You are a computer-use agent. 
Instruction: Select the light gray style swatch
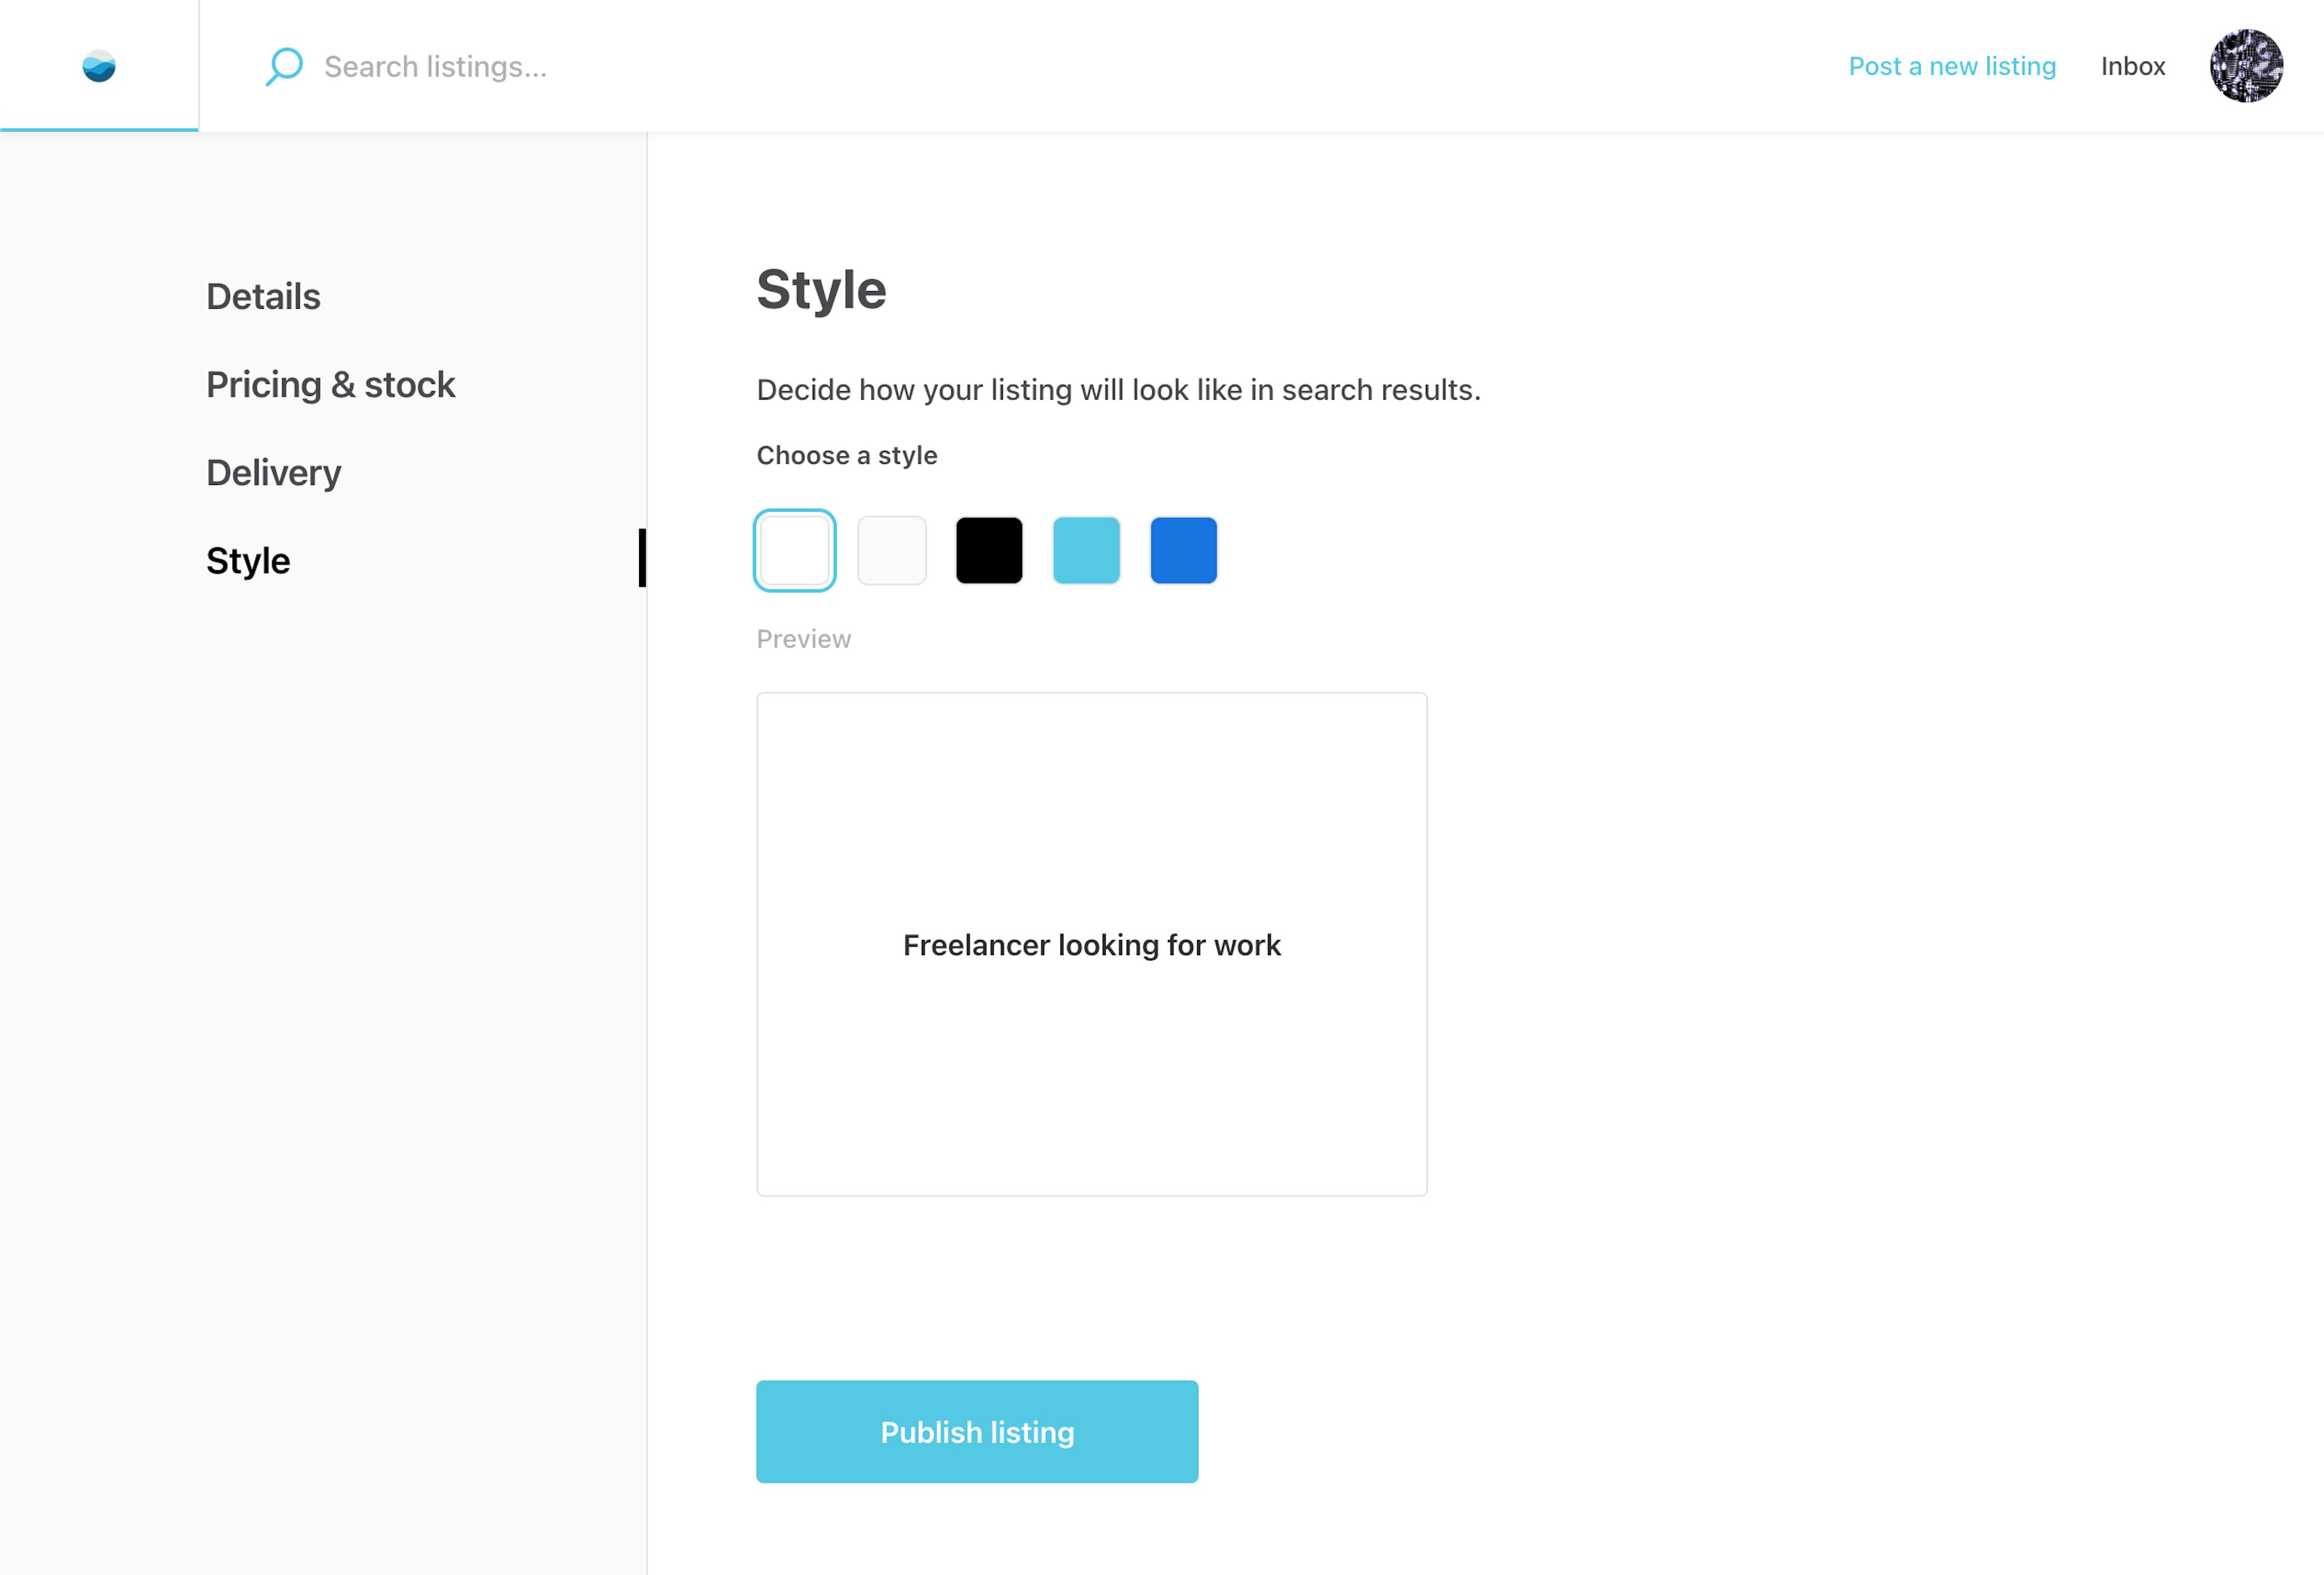tap(891, 550)
